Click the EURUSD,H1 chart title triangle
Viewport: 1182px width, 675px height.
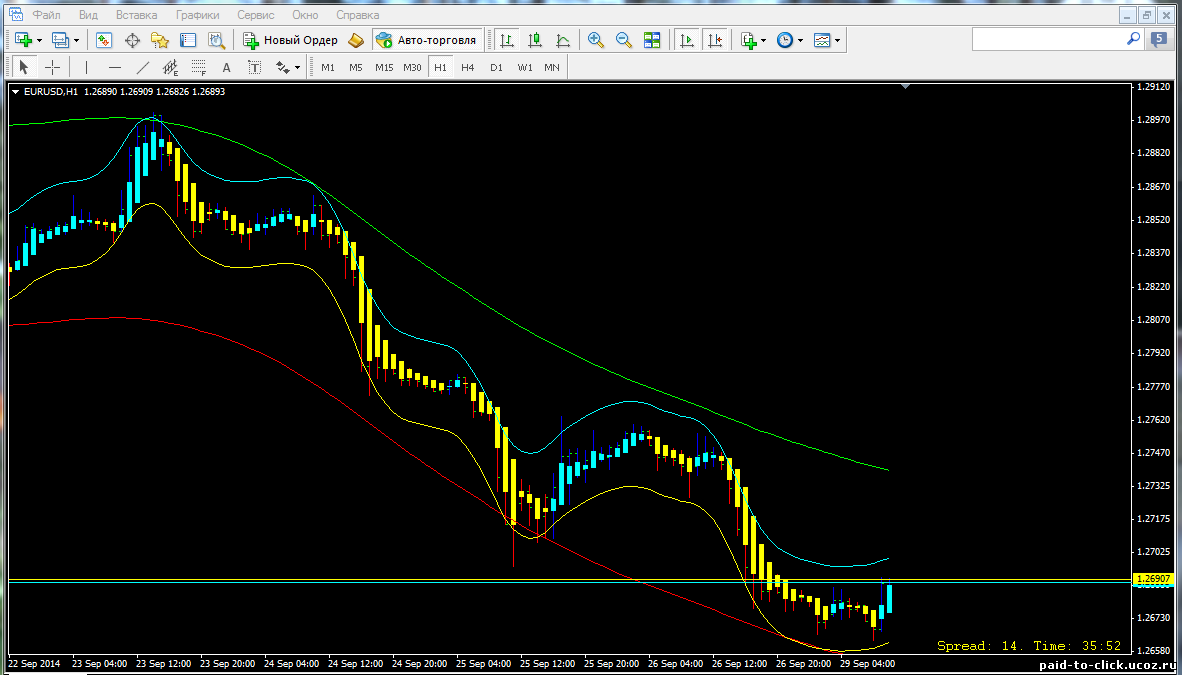(x=15, y=92)
